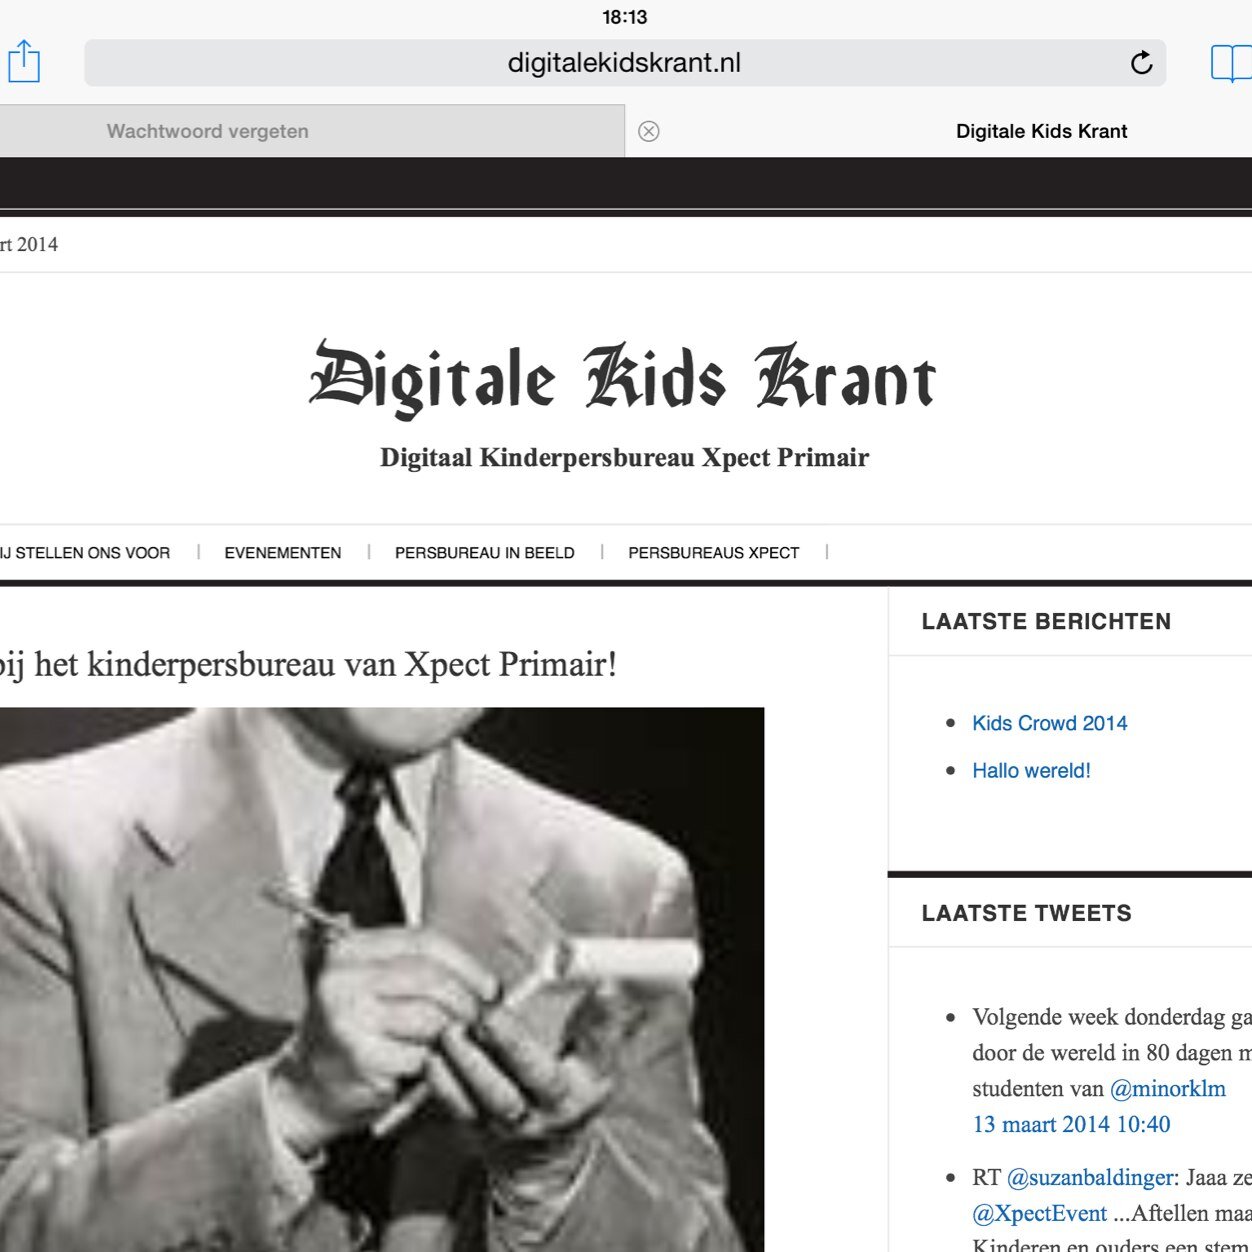Open the @minorklm Twitter mention
Screen dimensions: 1252x1252
pyautogui.click(x=1168, y=1089)
